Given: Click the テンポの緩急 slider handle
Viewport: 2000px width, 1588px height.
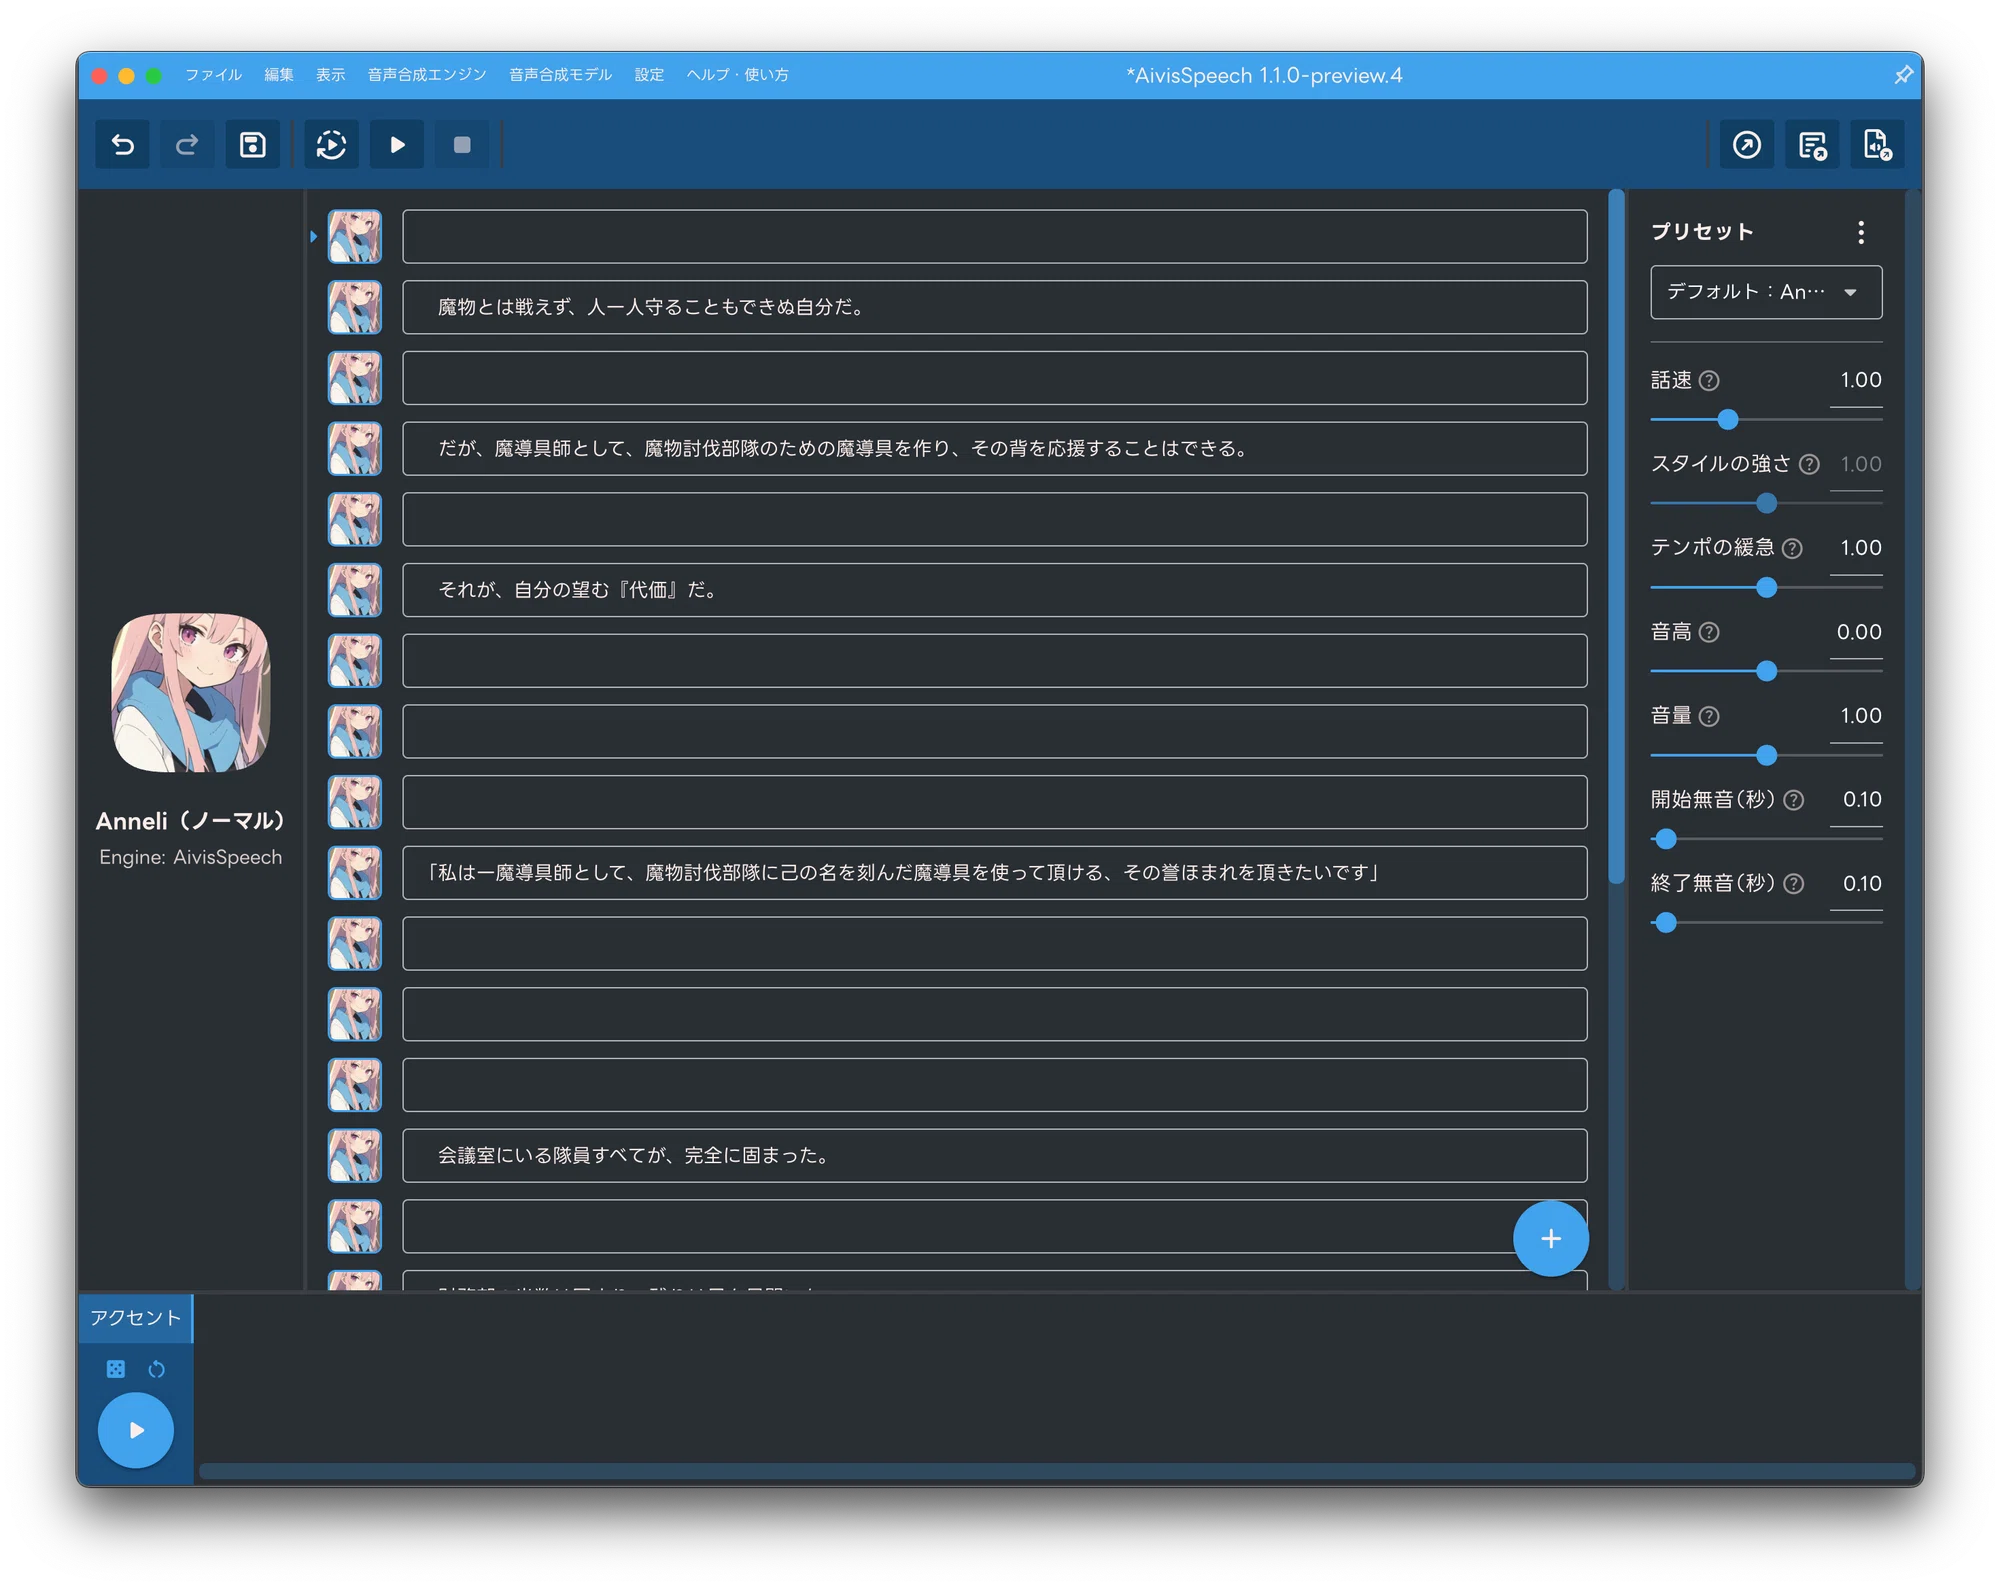Looking at the screenshot, I should (x=1767, y=588).
